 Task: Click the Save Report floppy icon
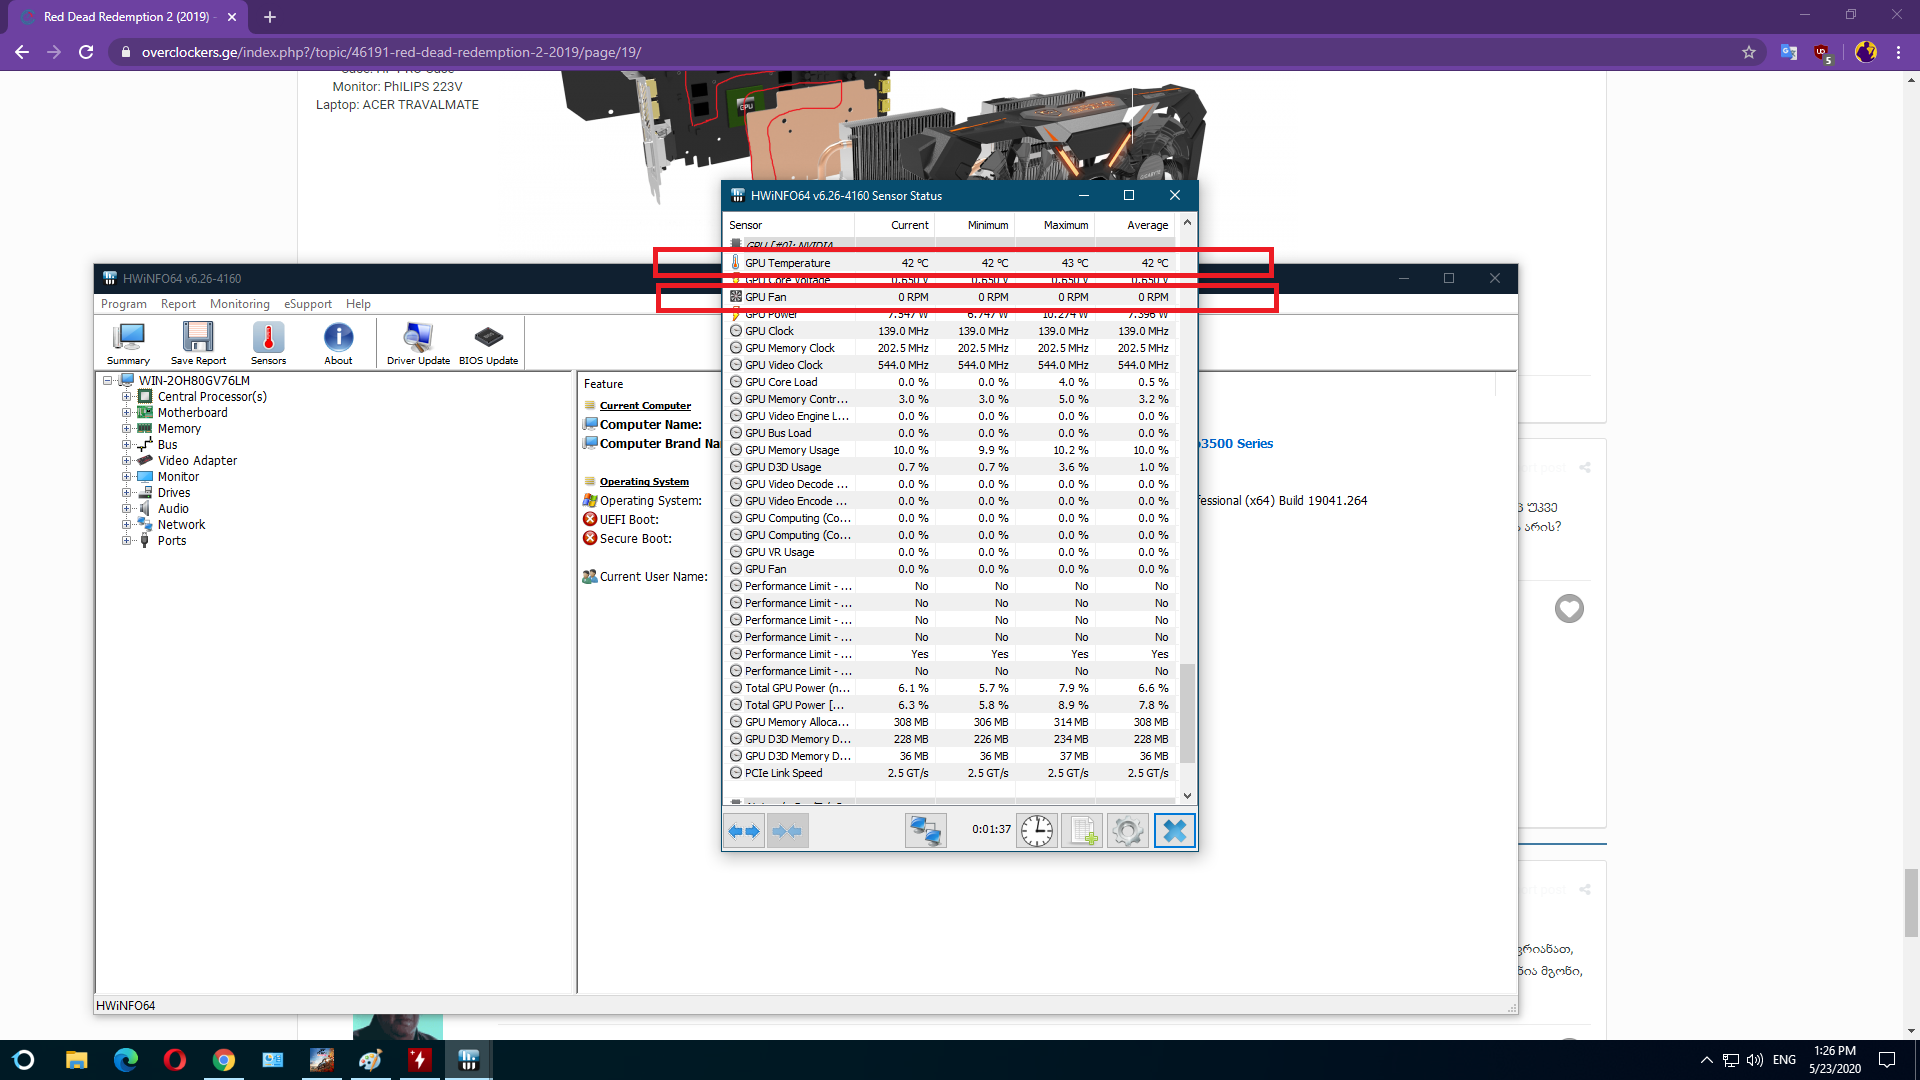tap(198, 343)
